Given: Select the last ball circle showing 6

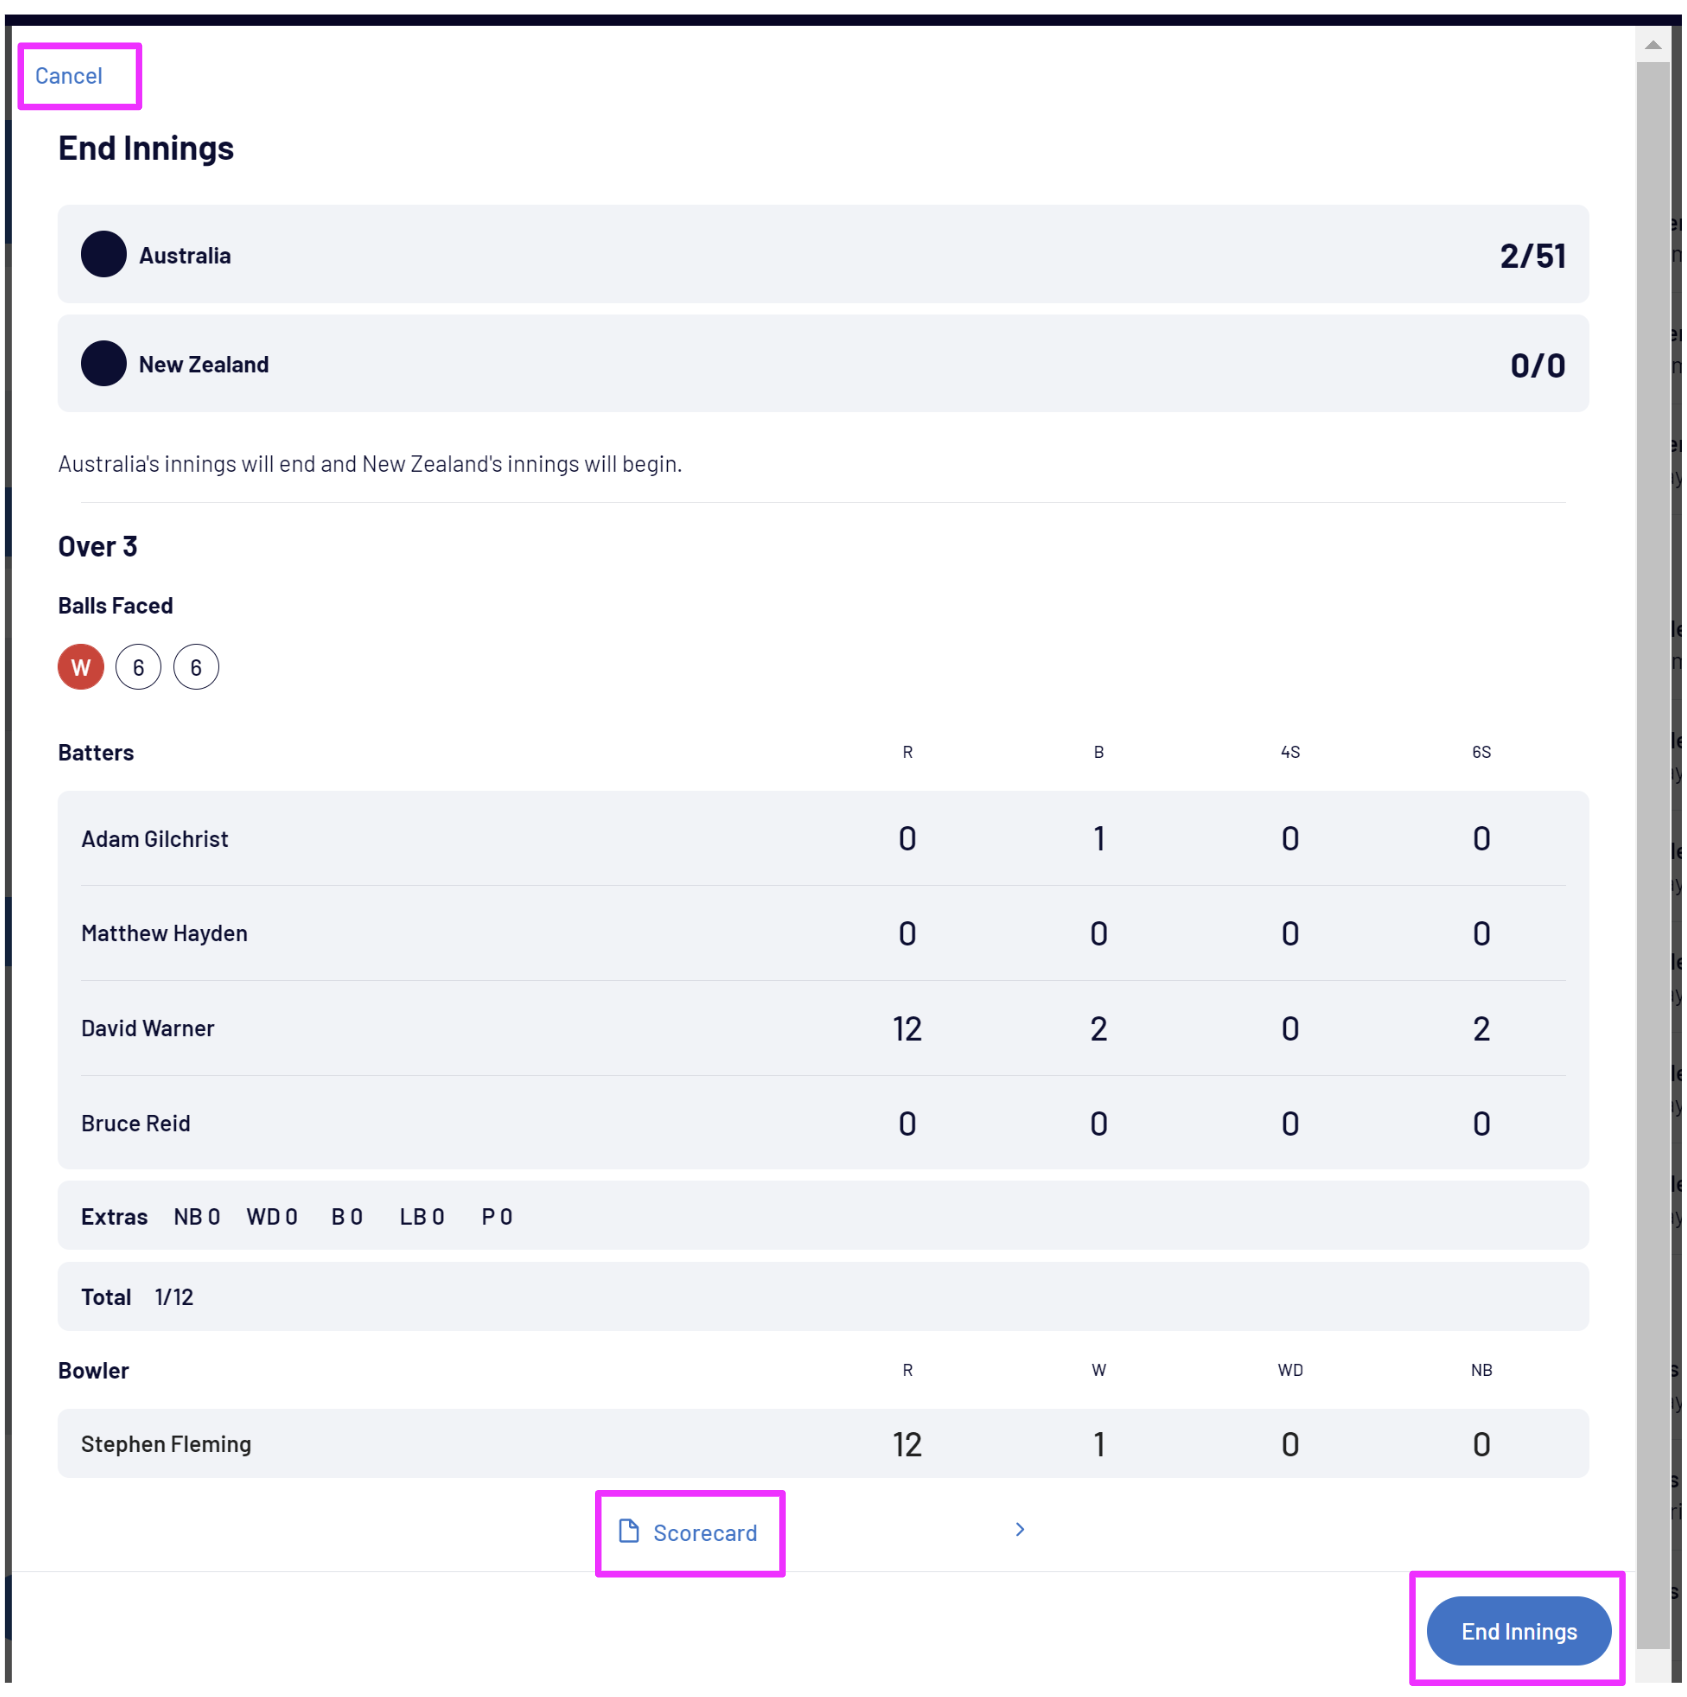Looking at the screenshot, I should [196, 667].
